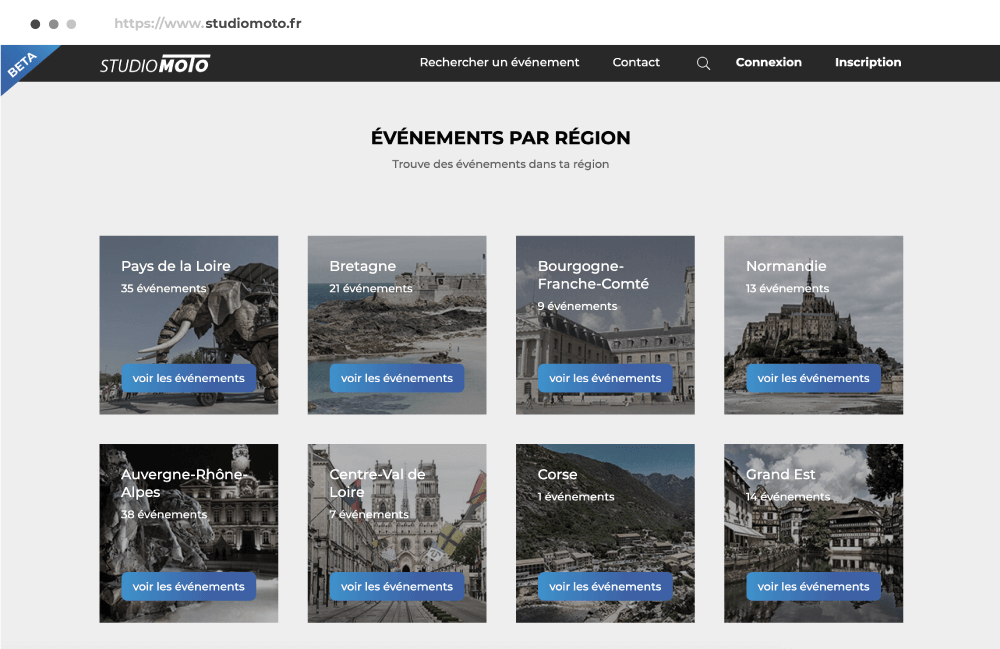View events for Bretagne
Image resolution: width=1000 pixels, height=649 pixels.
397,378
